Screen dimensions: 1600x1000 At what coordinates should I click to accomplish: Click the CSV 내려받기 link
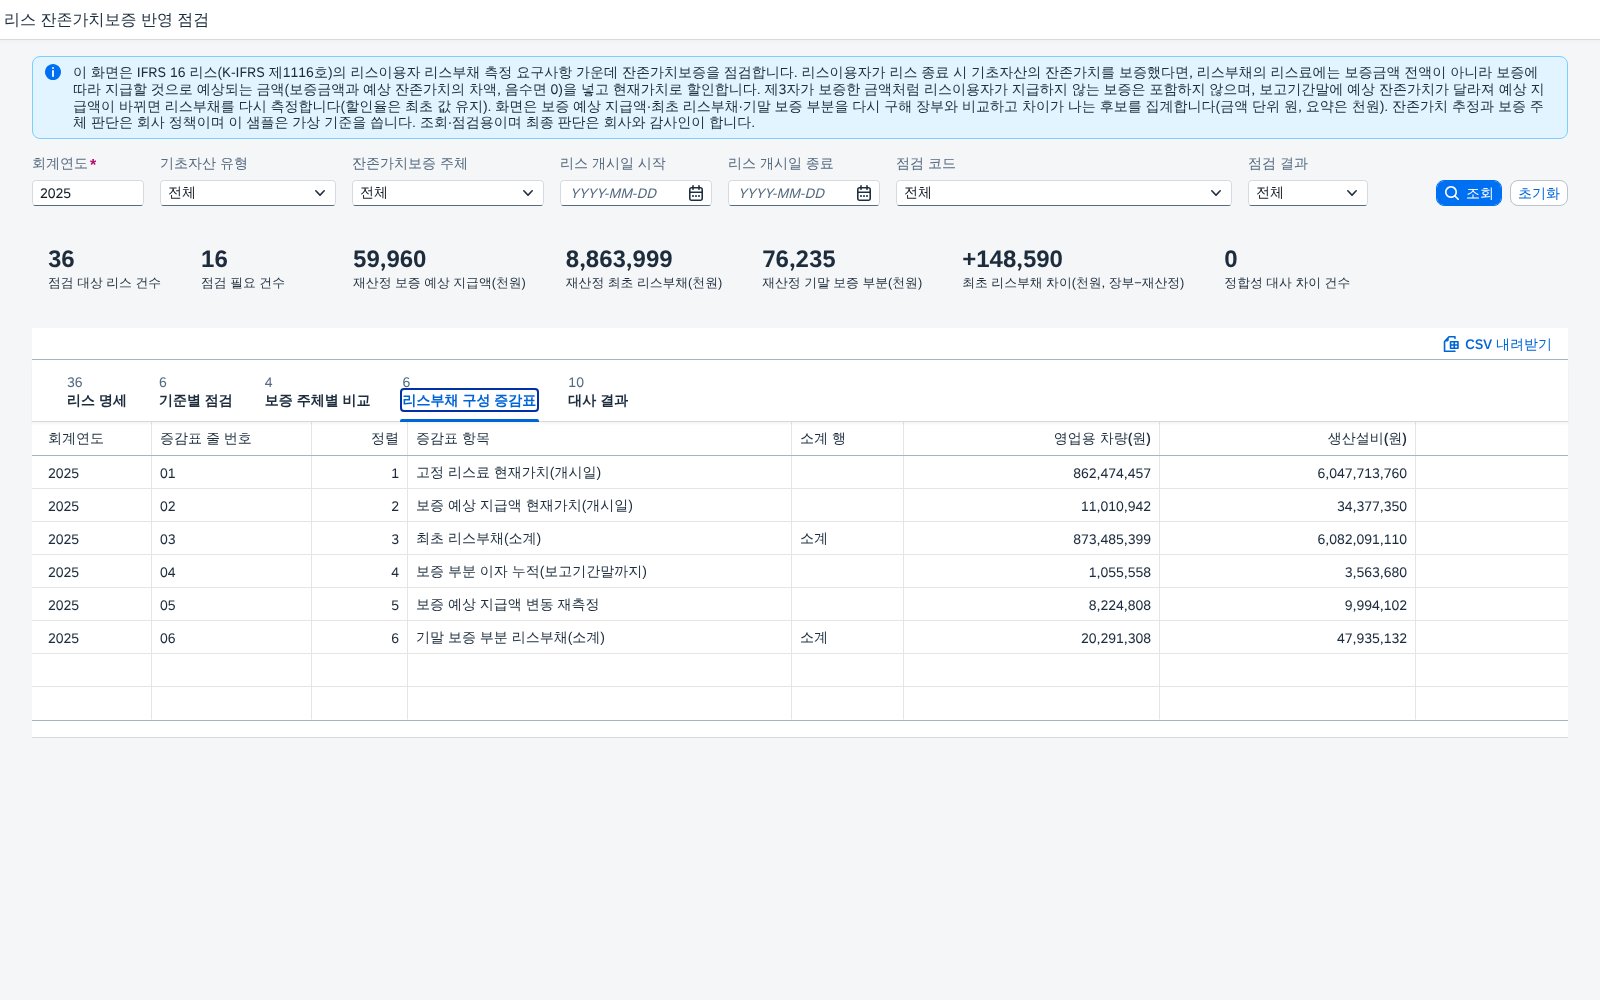click(x=1497, y=344)
